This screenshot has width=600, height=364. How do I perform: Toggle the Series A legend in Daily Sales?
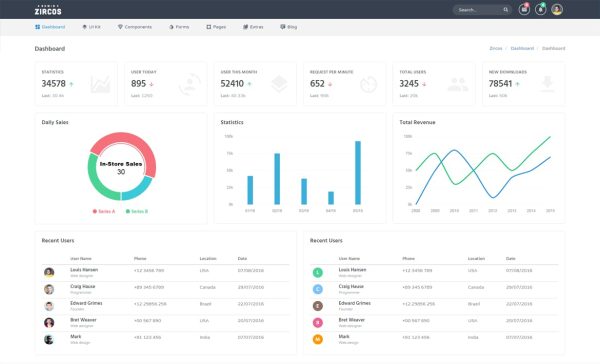tap(104, 211)
